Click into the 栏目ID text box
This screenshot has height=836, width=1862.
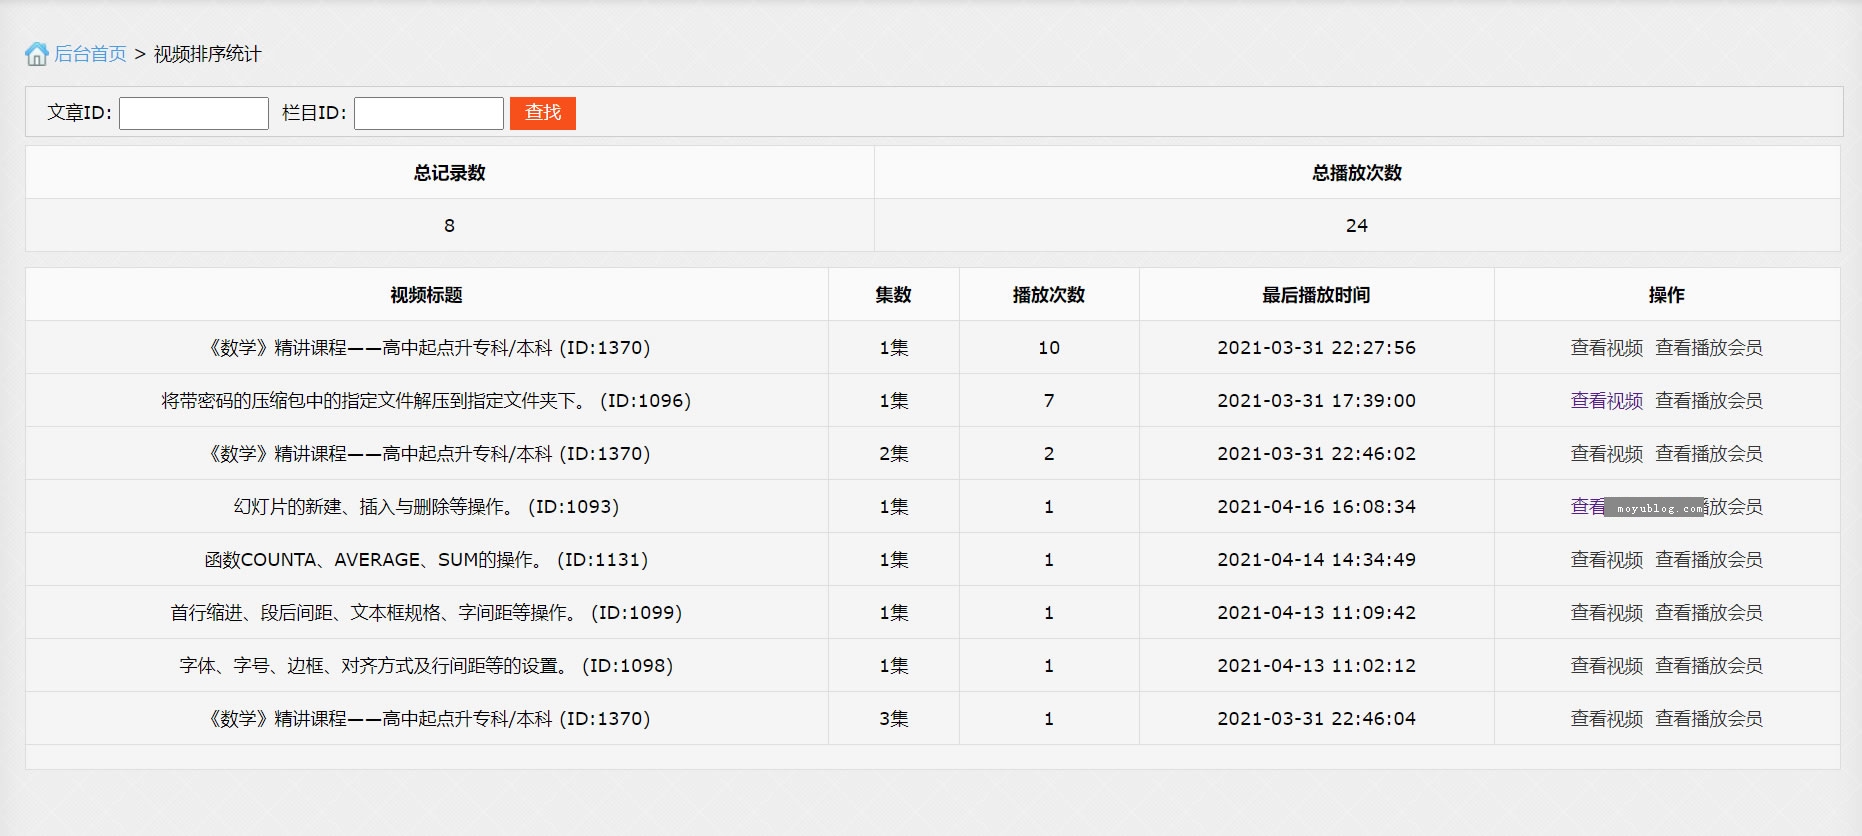coord(429,113)
